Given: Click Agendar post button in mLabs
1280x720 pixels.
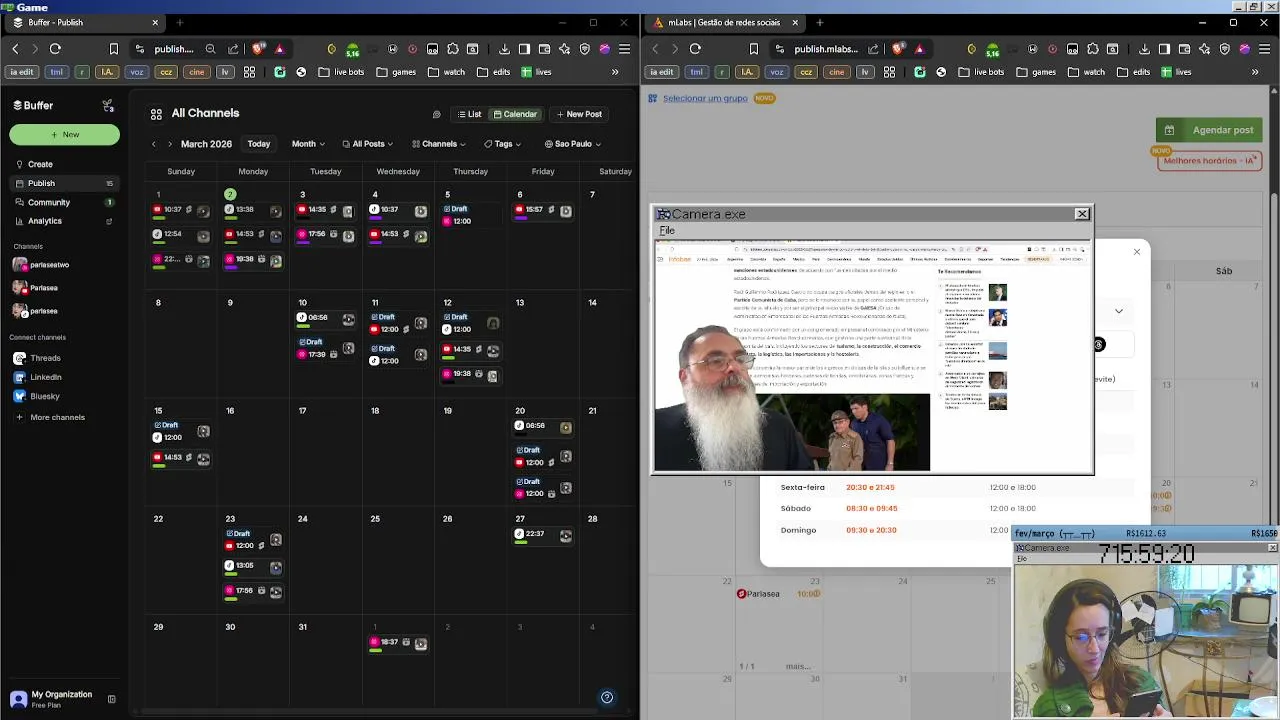Looking at the screenshot, I should pyautogui.click(x=1209, y=130).
